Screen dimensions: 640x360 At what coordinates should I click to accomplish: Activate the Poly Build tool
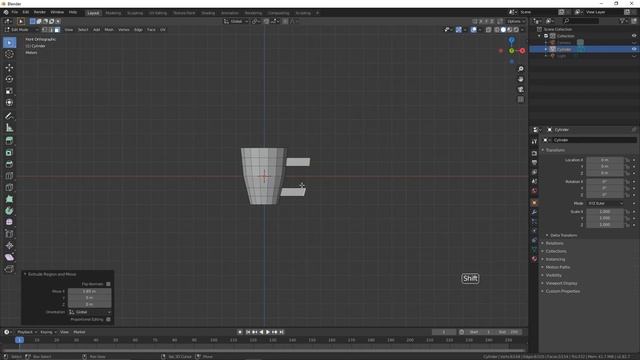tap(9, 199)
